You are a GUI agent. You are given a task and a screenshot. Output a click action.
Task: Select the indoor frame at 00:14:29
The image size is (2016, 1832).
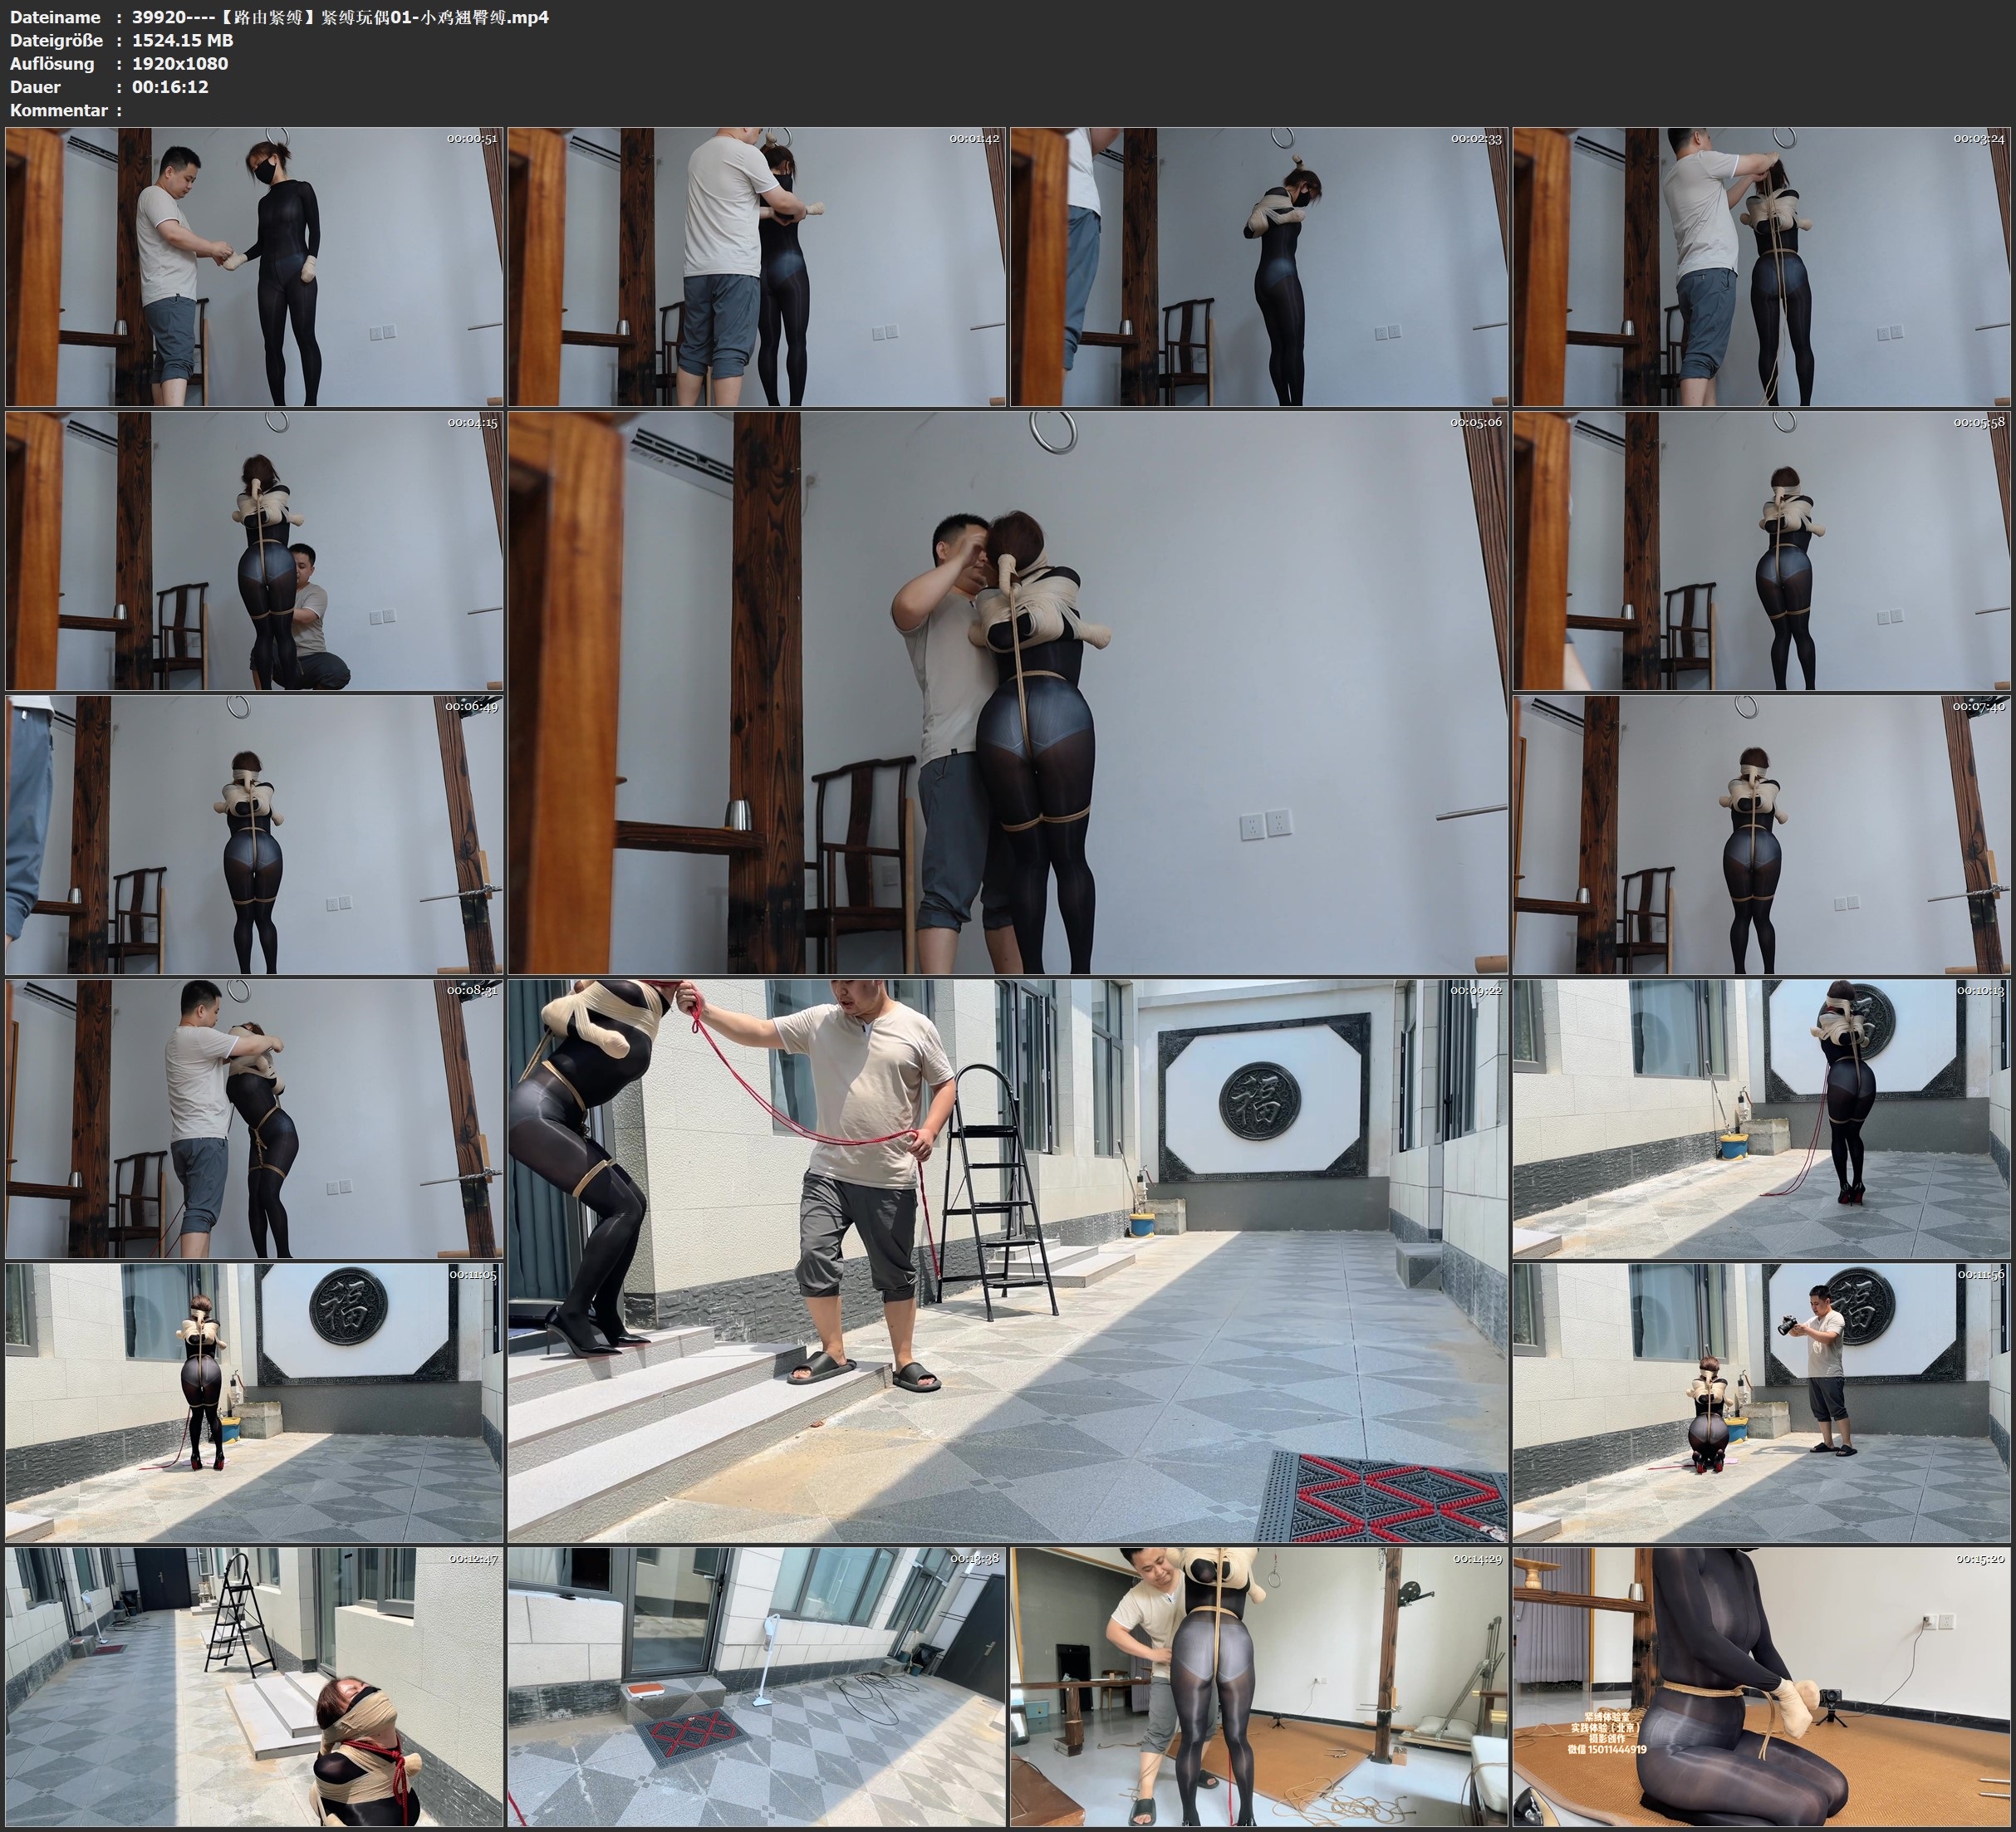[1259, 1686]
